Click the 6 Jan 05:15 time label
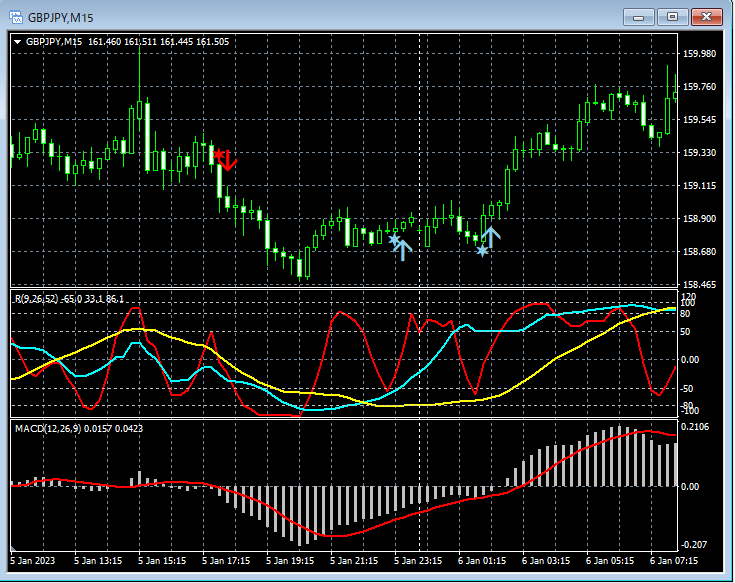 tap(610, 561)
